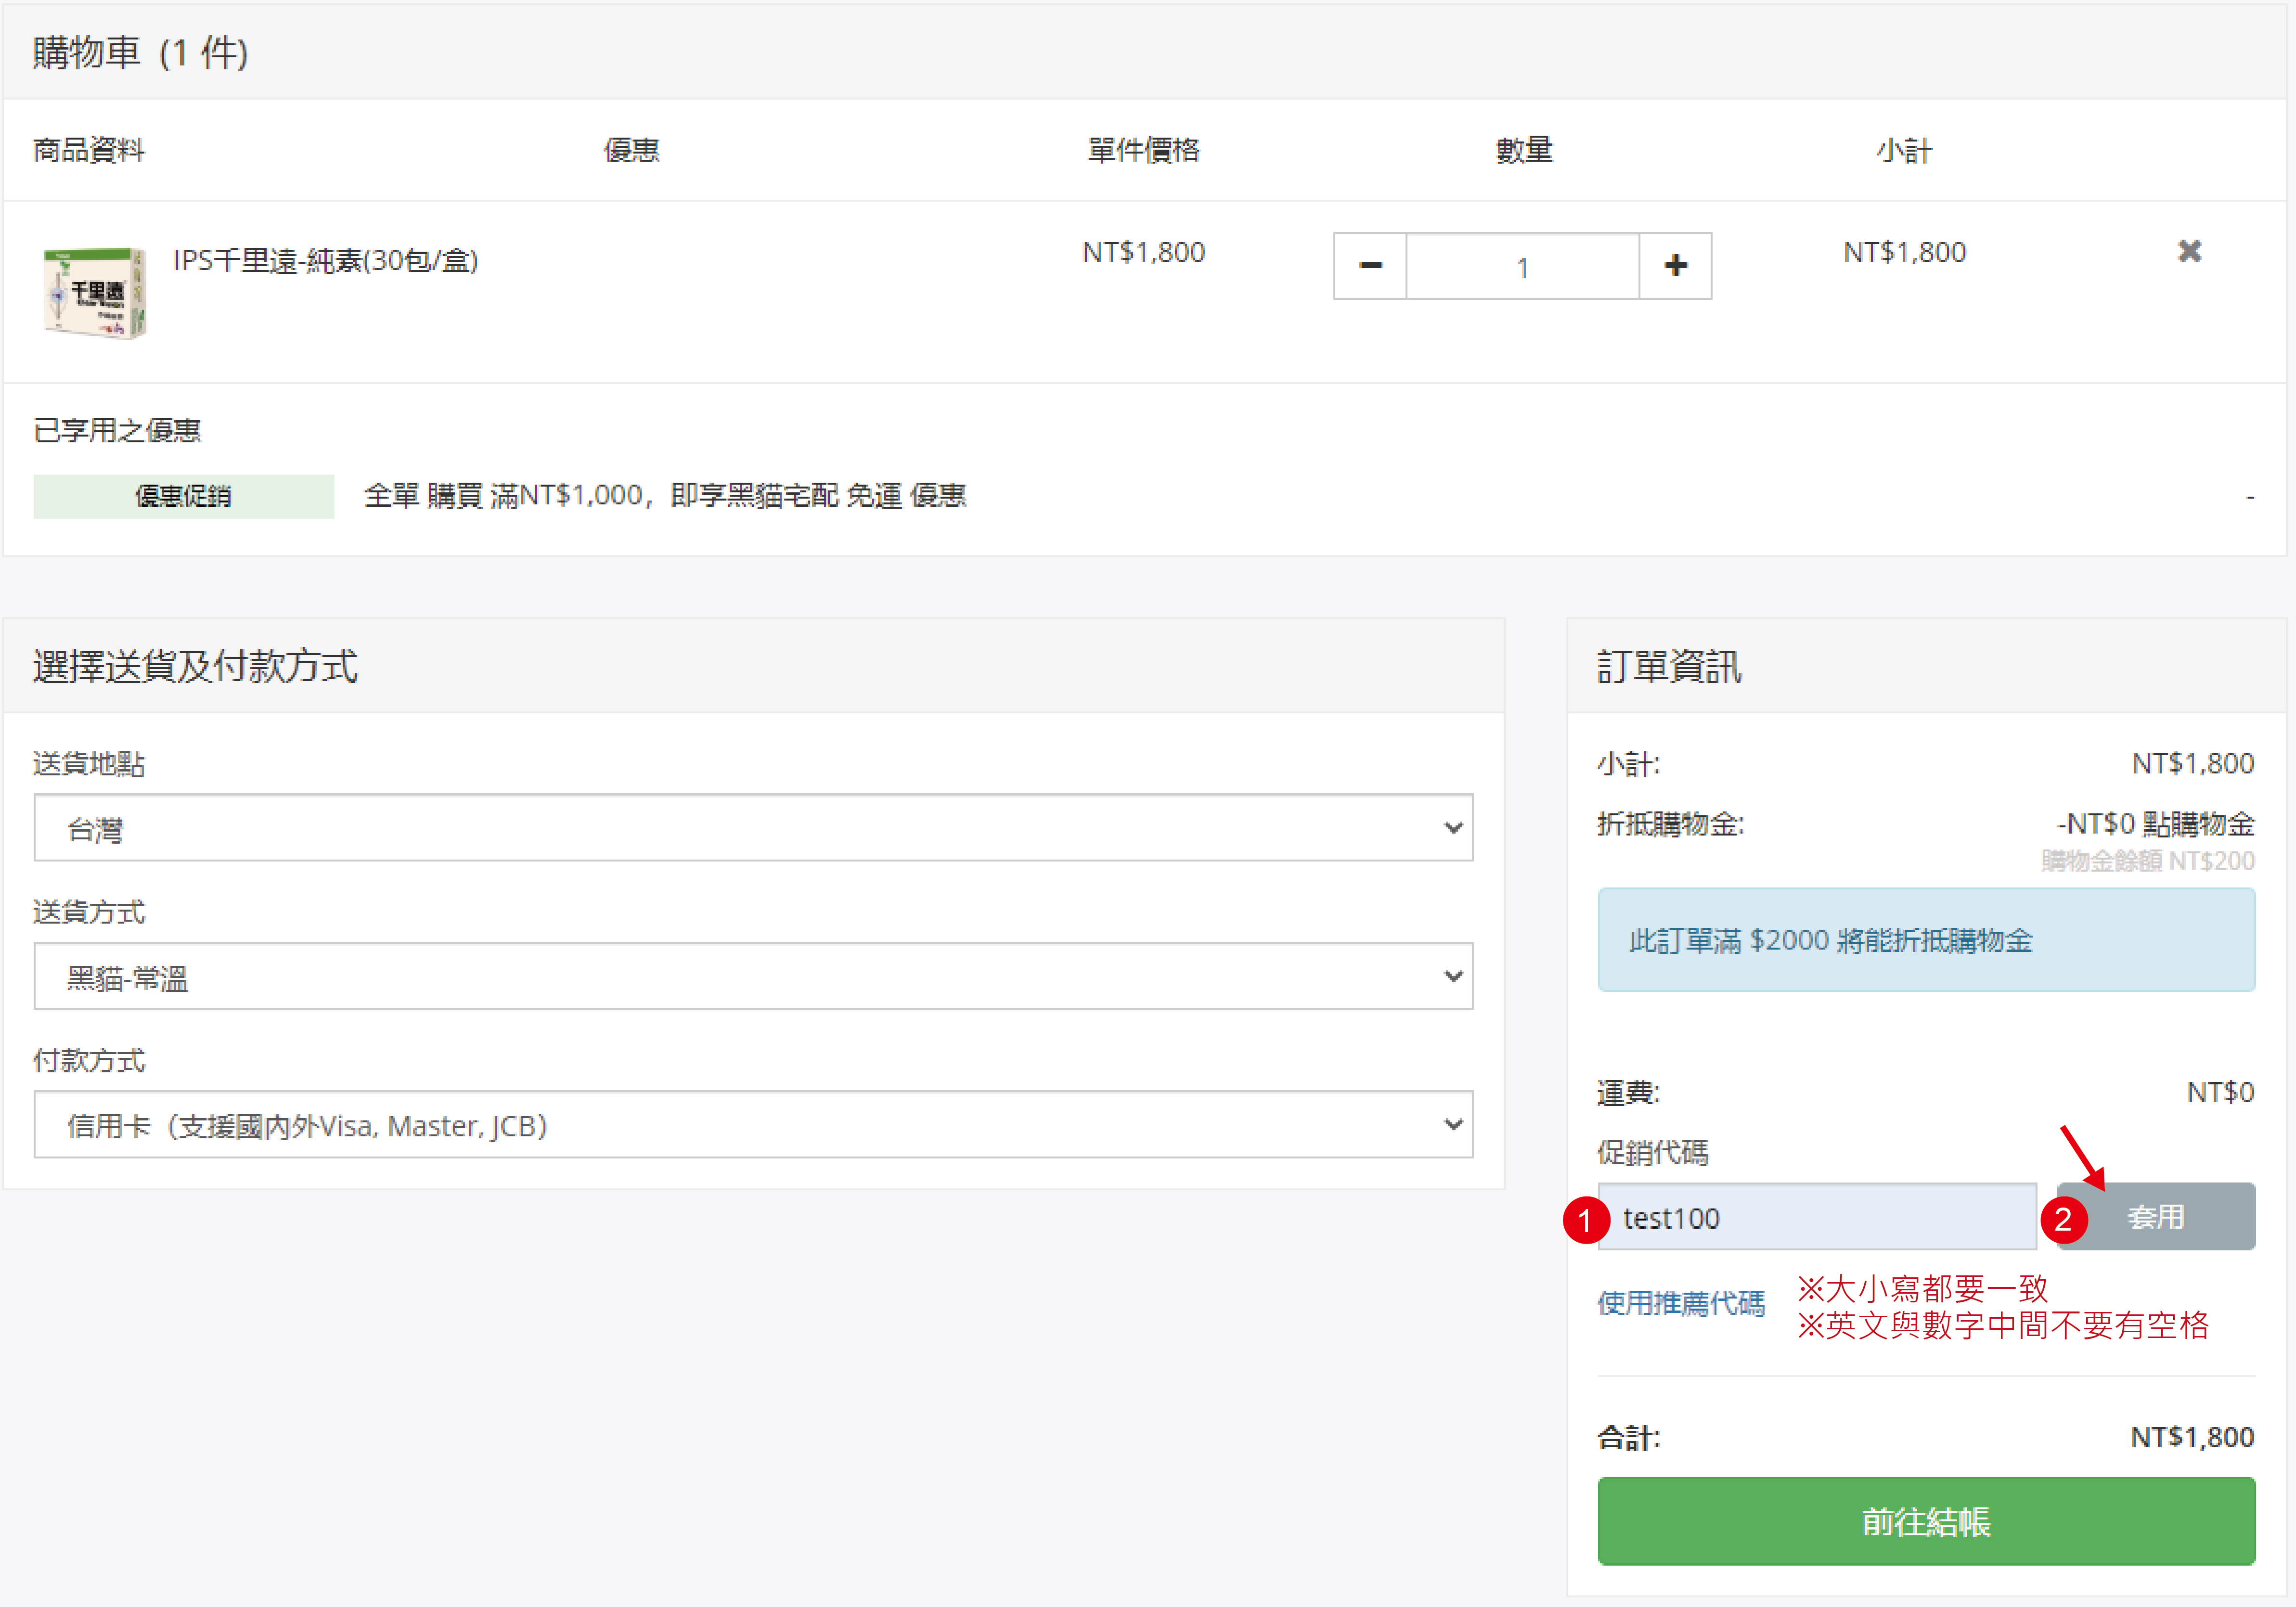This screenshot has width=2296, height=1607.
Task: Open the 送貨方式 dropdown showing 黑貓-常溫
Action: (753, 976)
